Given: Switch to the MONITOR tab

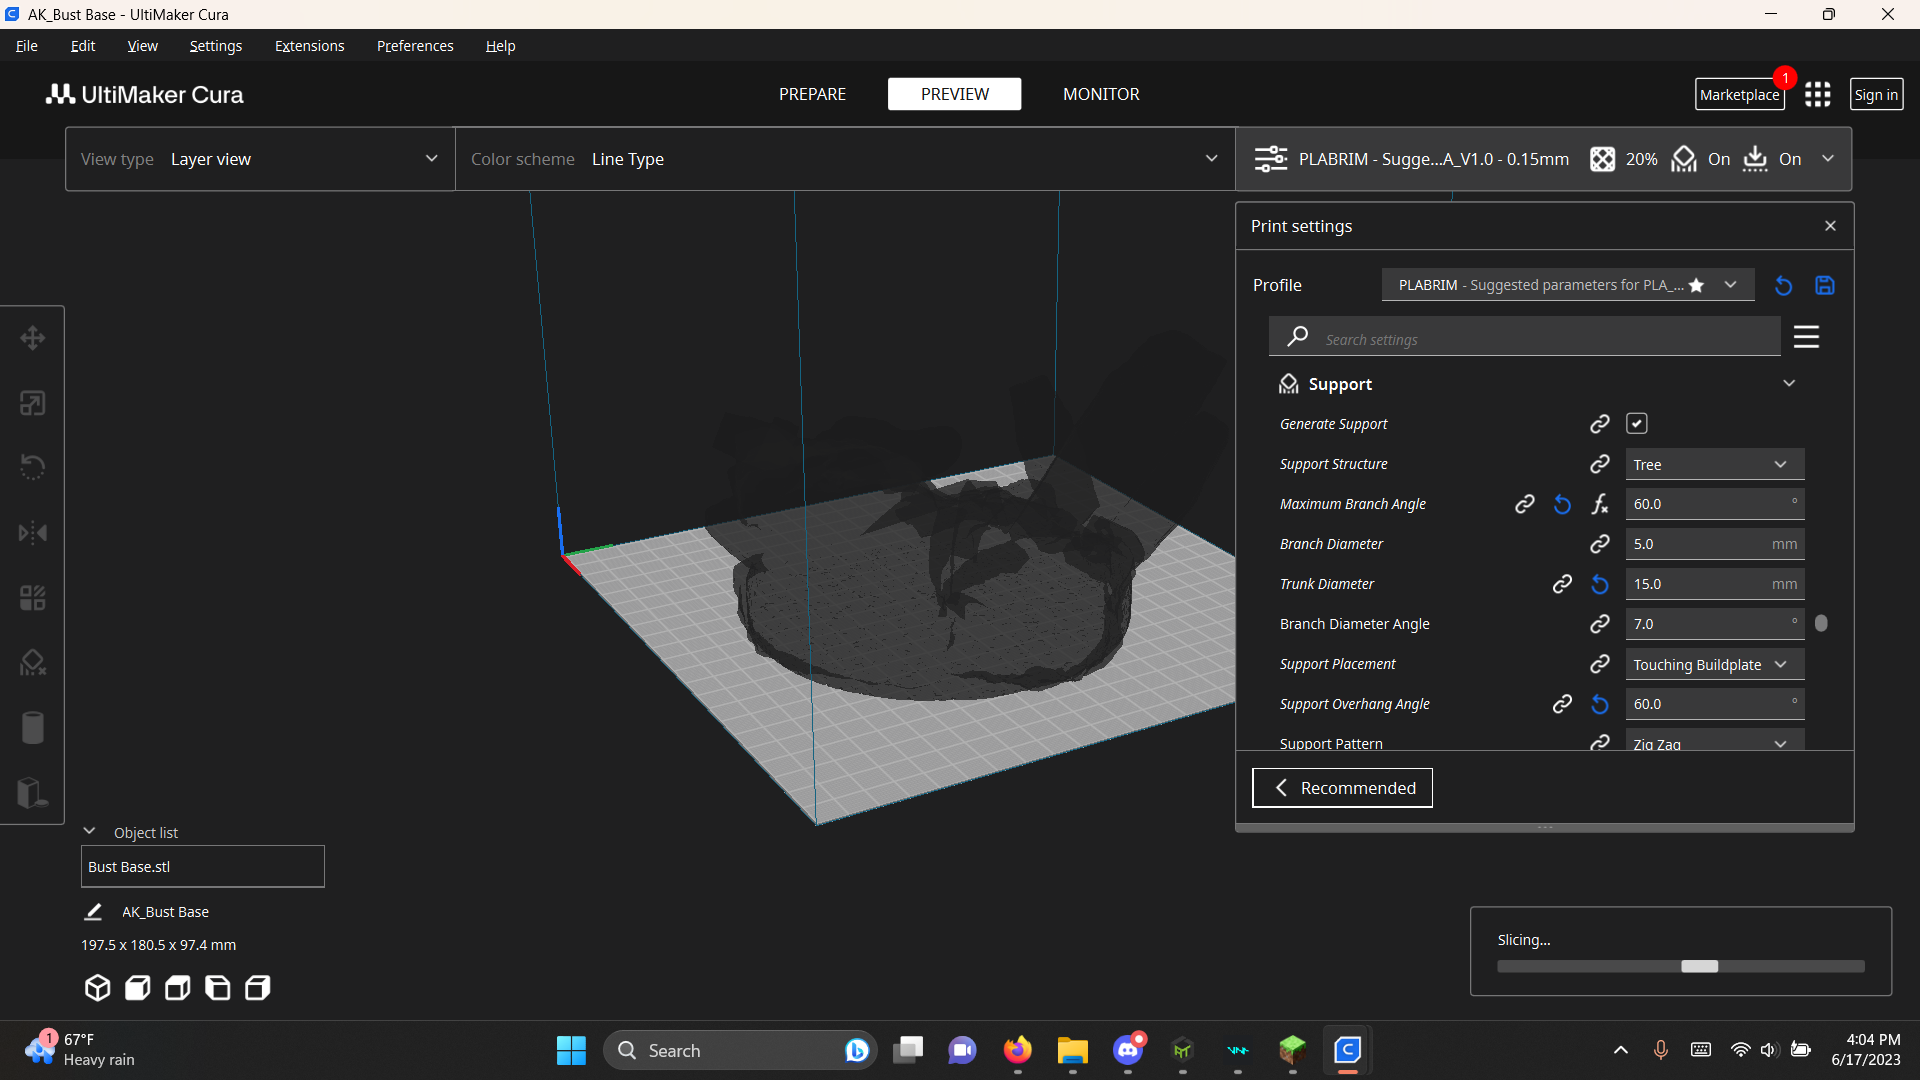Looking at the screenshot, I should pyautogui.click(x=1100, y=94).
